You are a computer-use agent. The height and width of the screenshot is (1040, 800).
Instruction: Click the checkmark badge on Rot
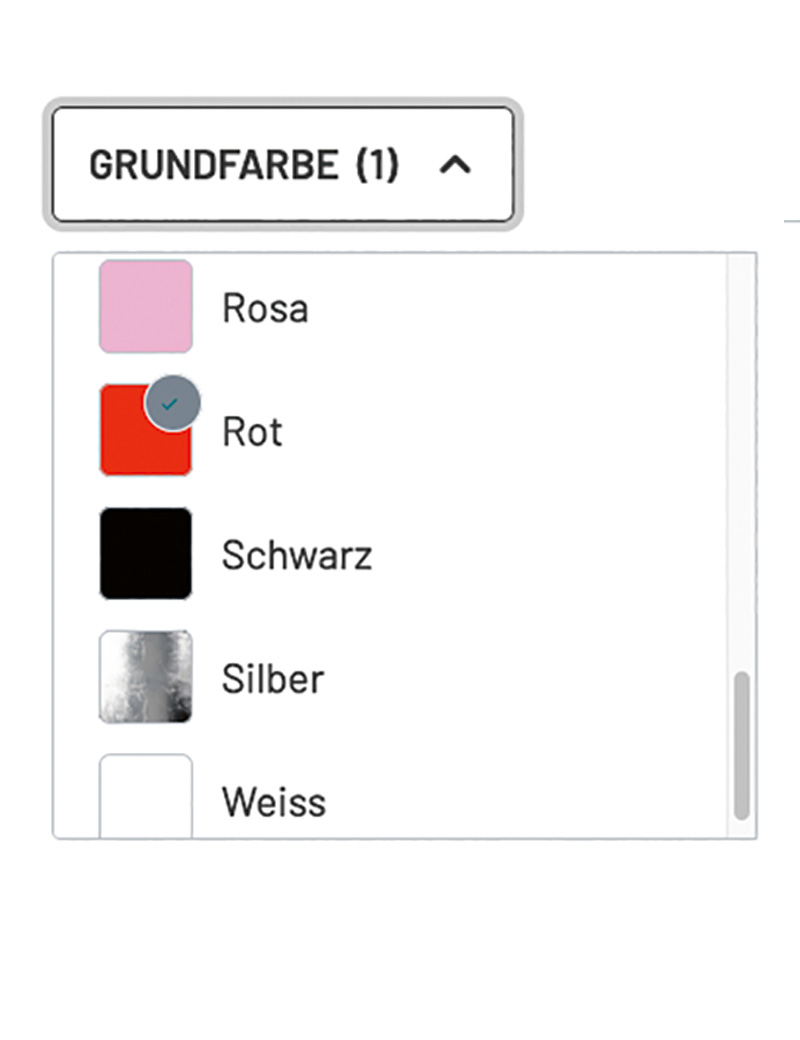(x=172, y=403)
